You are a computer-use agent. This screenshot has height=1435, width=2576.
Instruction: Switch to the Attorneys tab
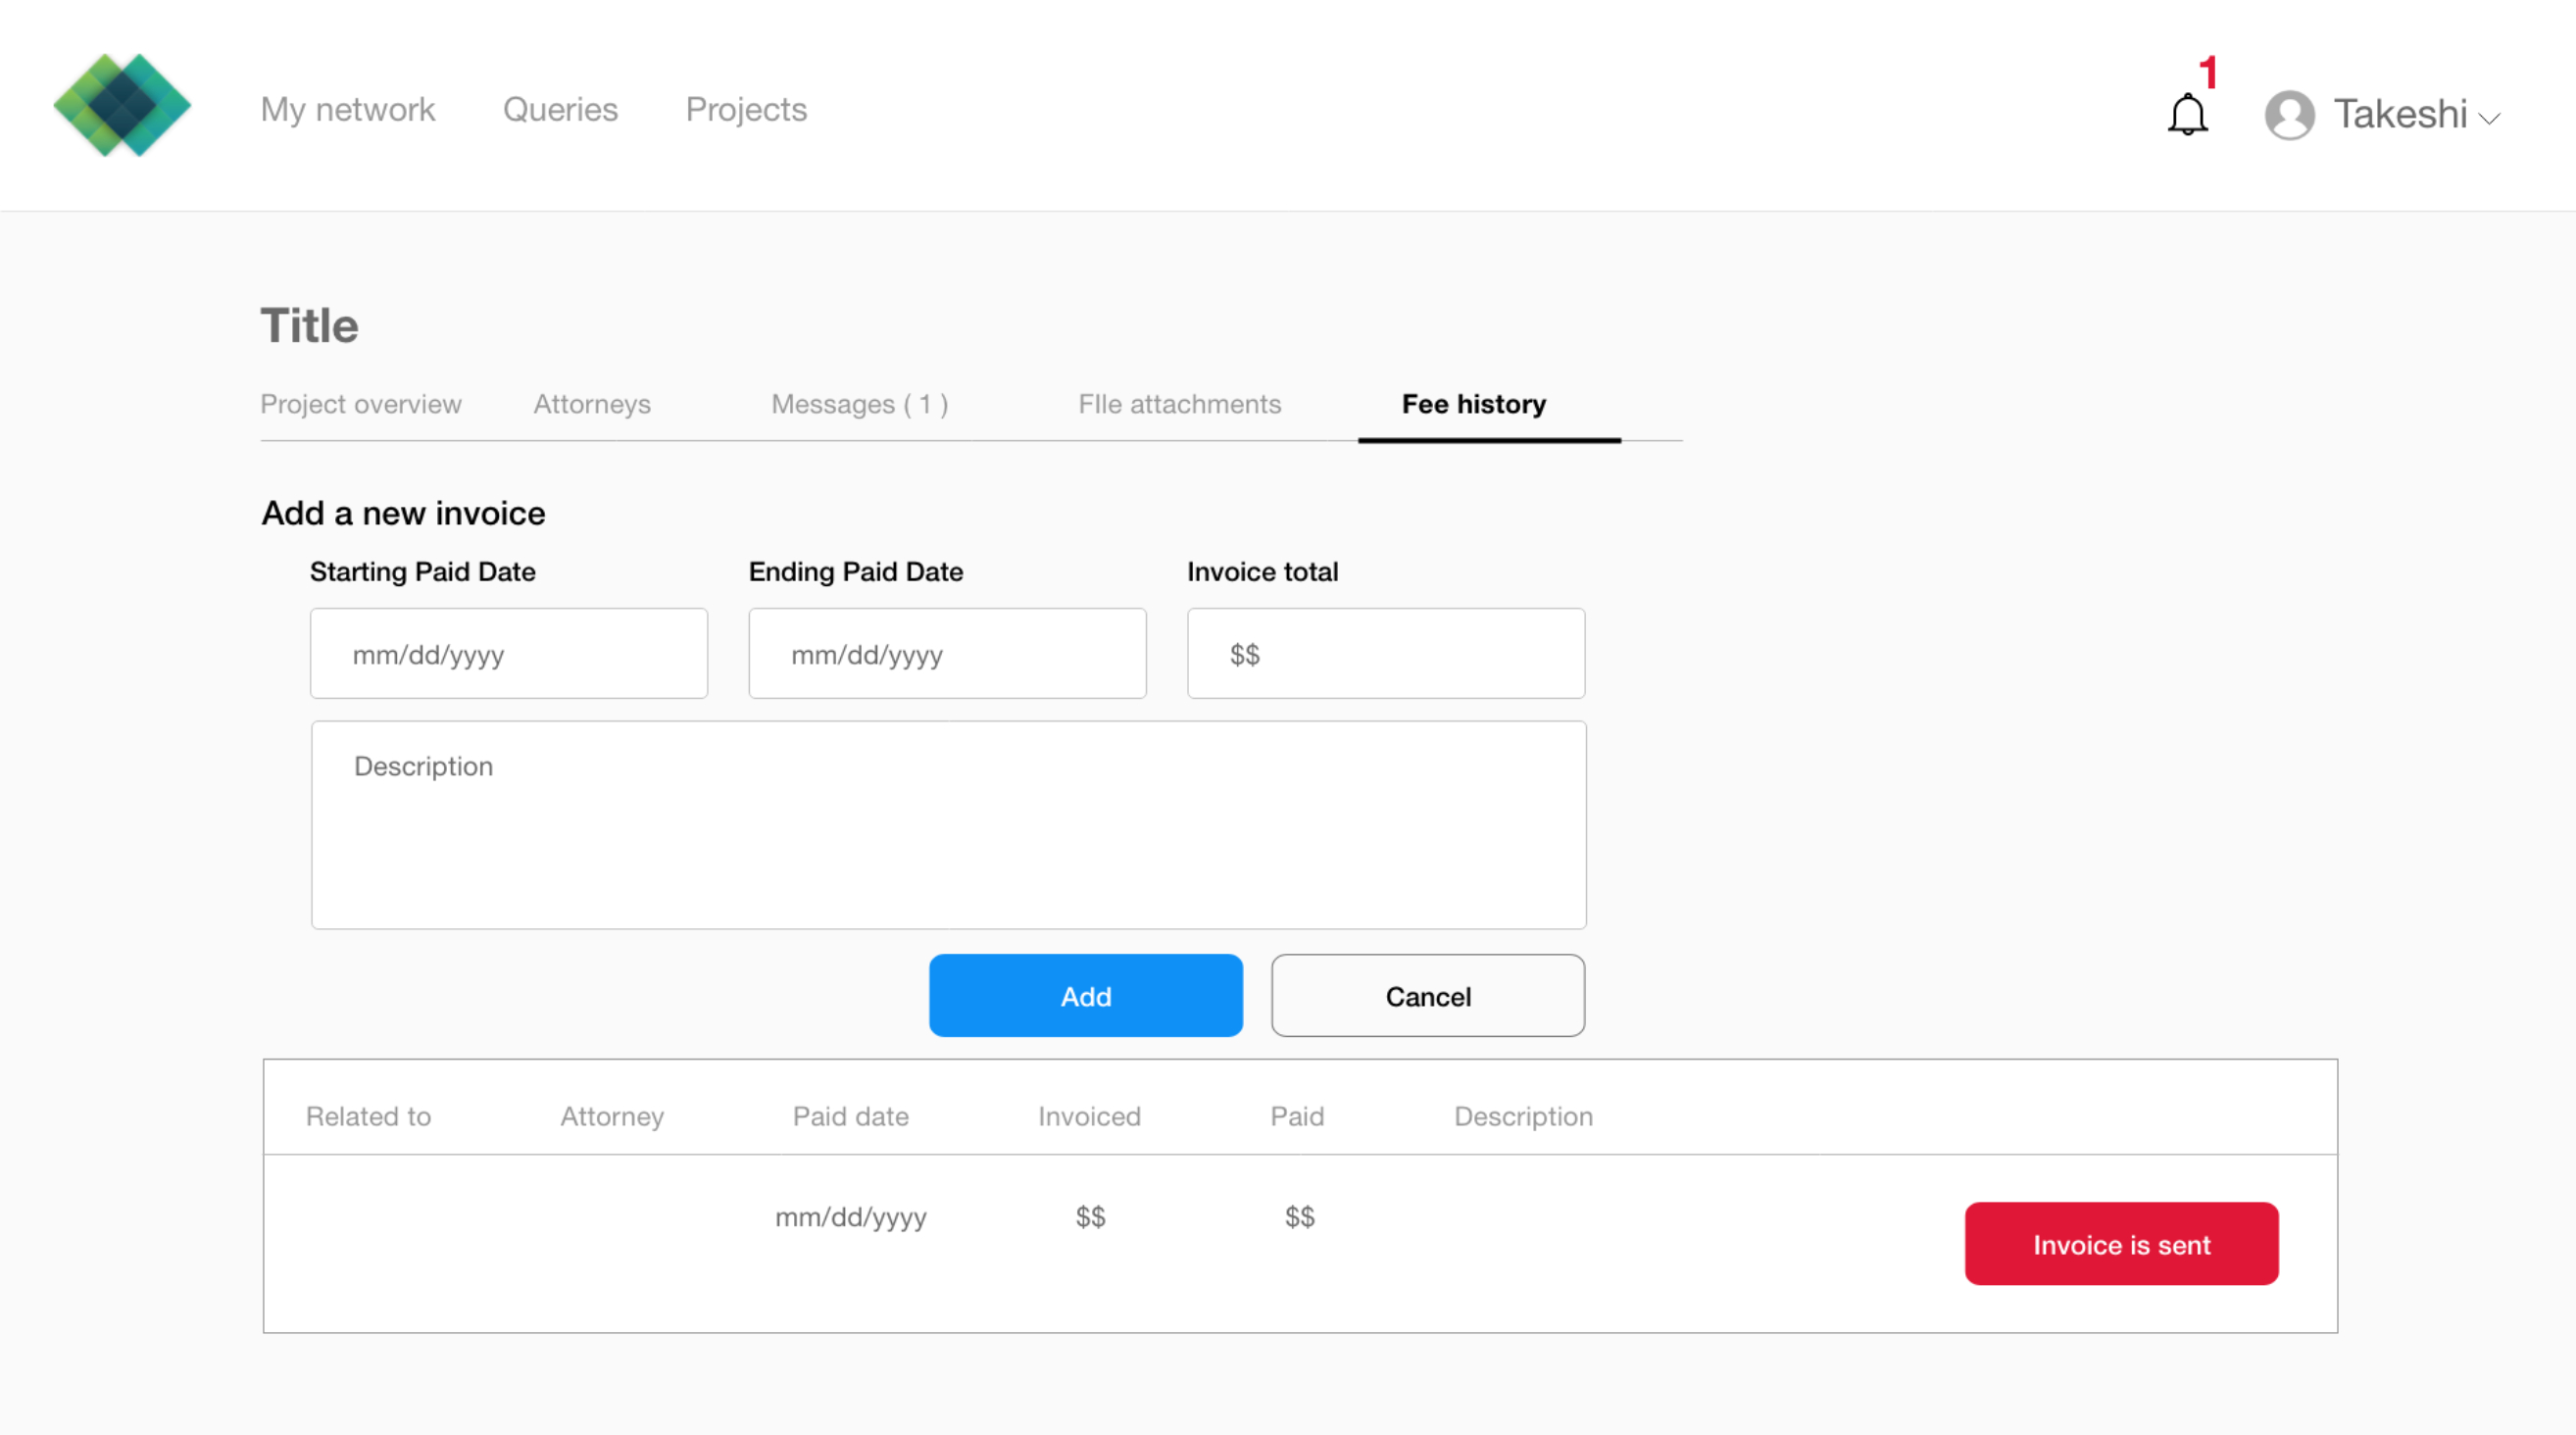[592, 404]
